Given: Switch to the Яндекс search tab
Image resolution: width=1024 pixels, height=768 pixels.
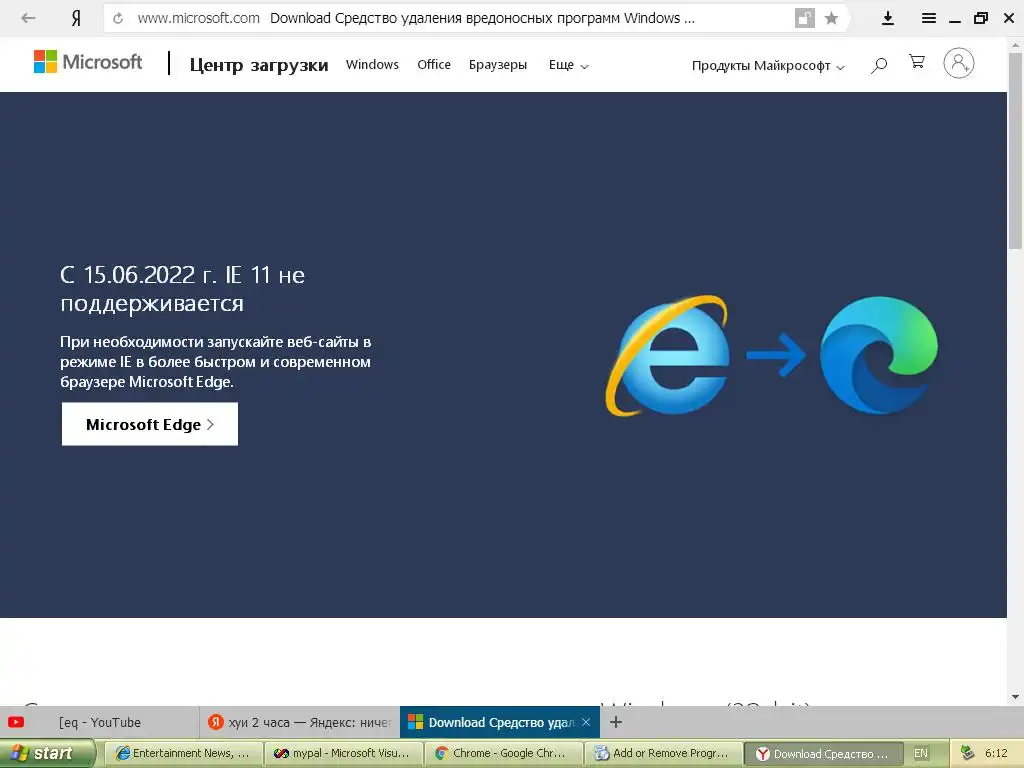Looking at the screenshot, I should click(299, 722).
